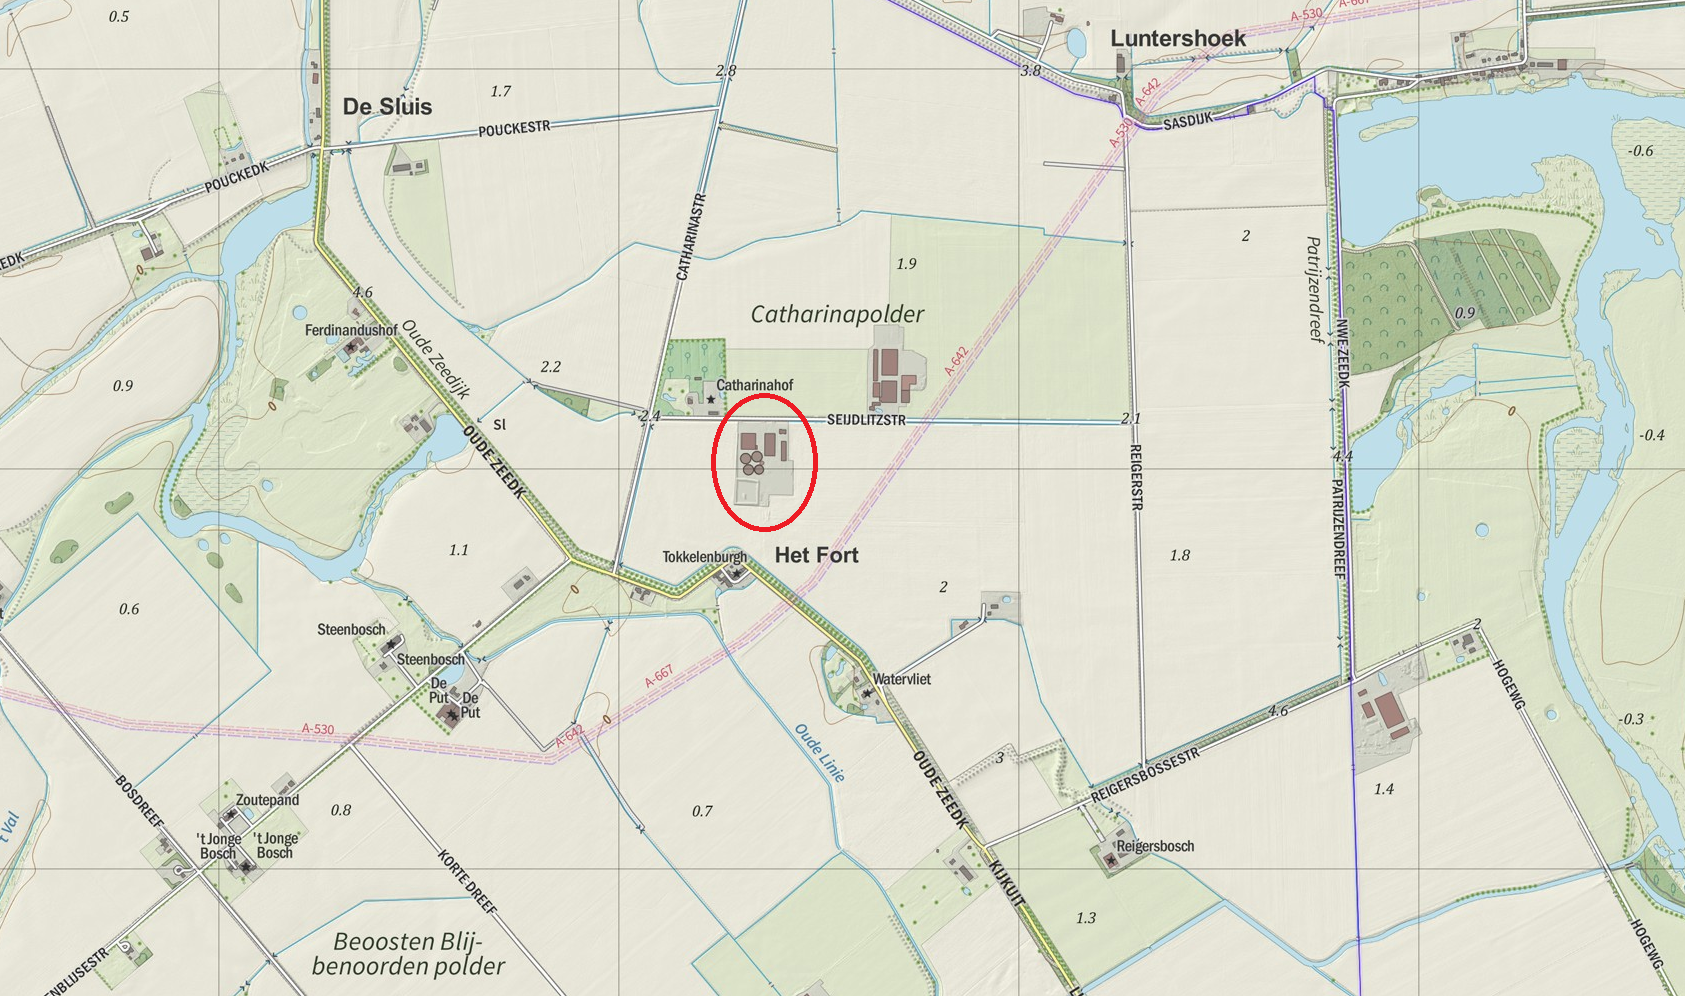Click the REIGERSBOSSESTR street label

[1145, 776]
